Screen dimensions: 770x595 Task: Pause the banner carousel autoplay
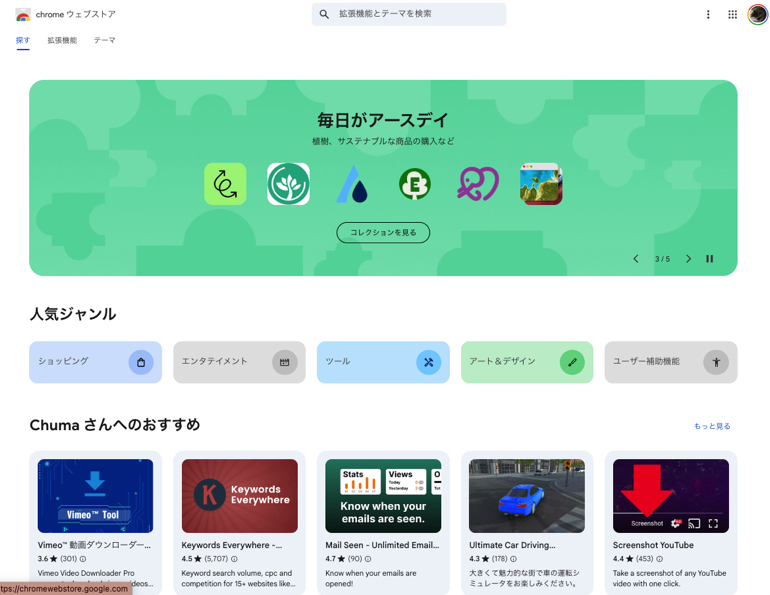[710, 259]
